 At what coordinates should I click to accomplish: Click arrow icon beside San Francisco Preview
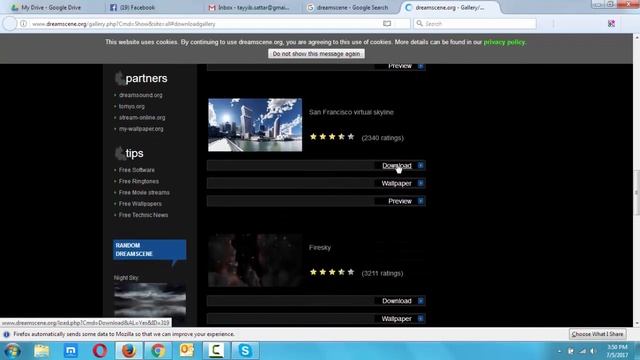coord(420,201)
